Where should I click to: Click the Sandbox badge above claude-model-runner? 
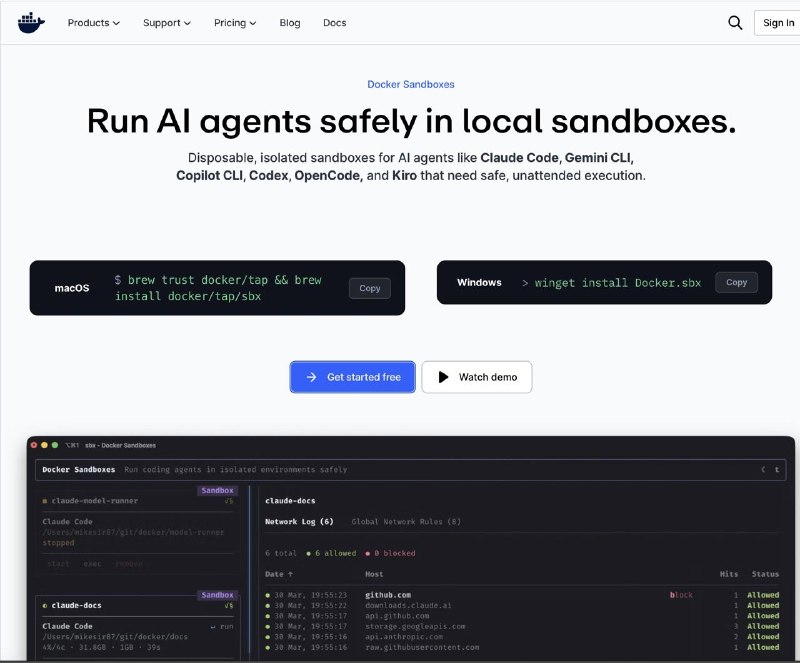coord(217,490)
